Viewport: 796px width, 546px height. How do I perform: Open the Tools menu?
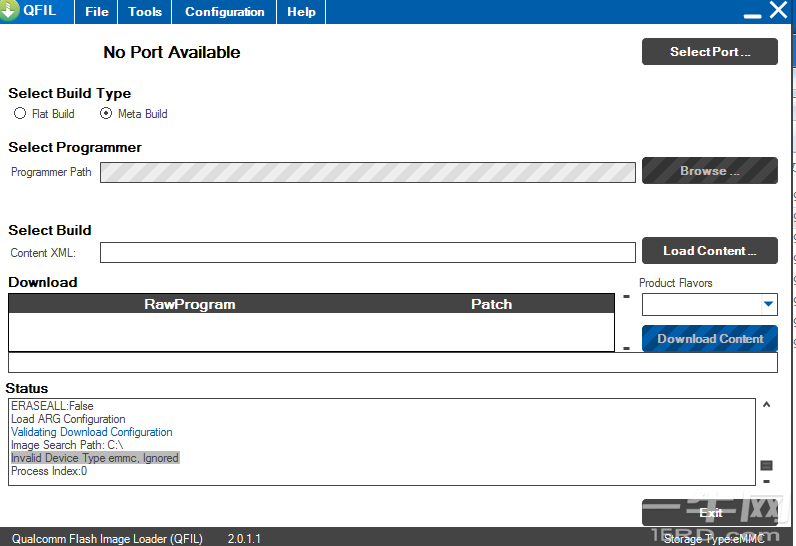coord(145,12)
